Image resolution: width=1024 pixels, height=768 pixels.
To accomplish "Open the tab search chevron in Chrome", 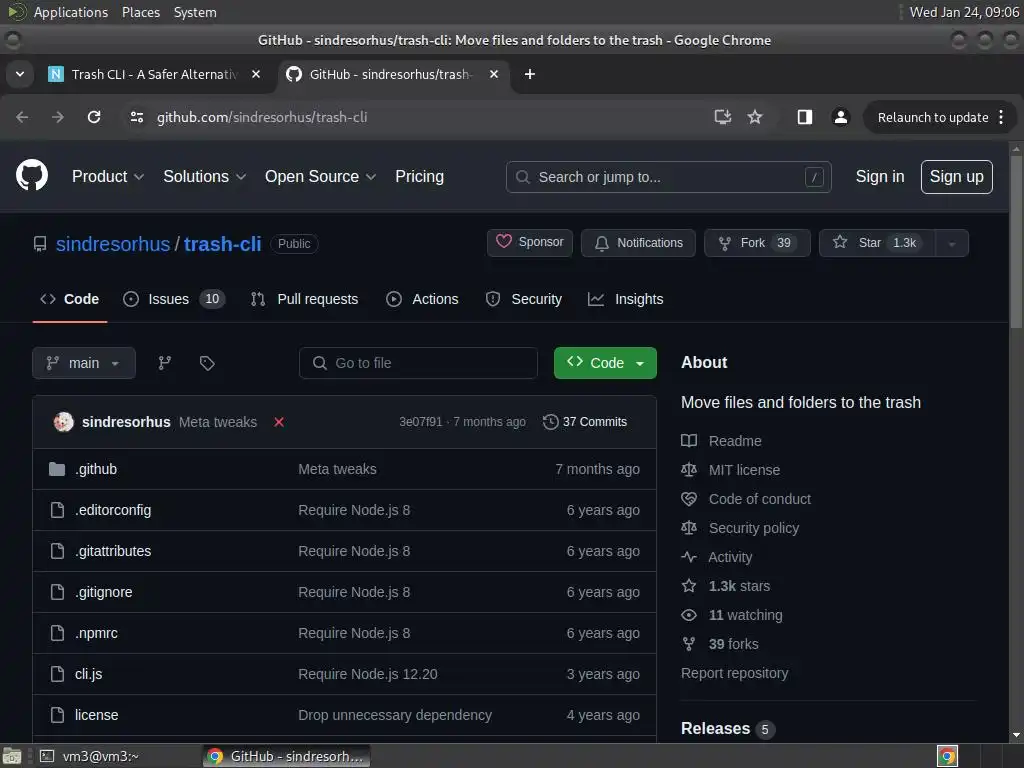I will pyautogui.click(x=20, y=74).
